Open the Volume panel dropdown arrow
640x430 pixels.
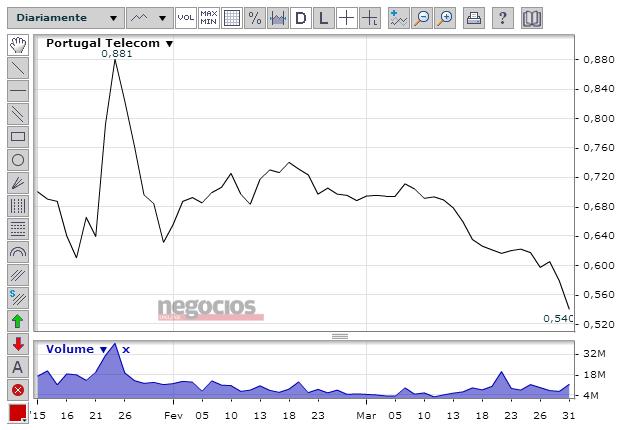click(x=103, y=350)
